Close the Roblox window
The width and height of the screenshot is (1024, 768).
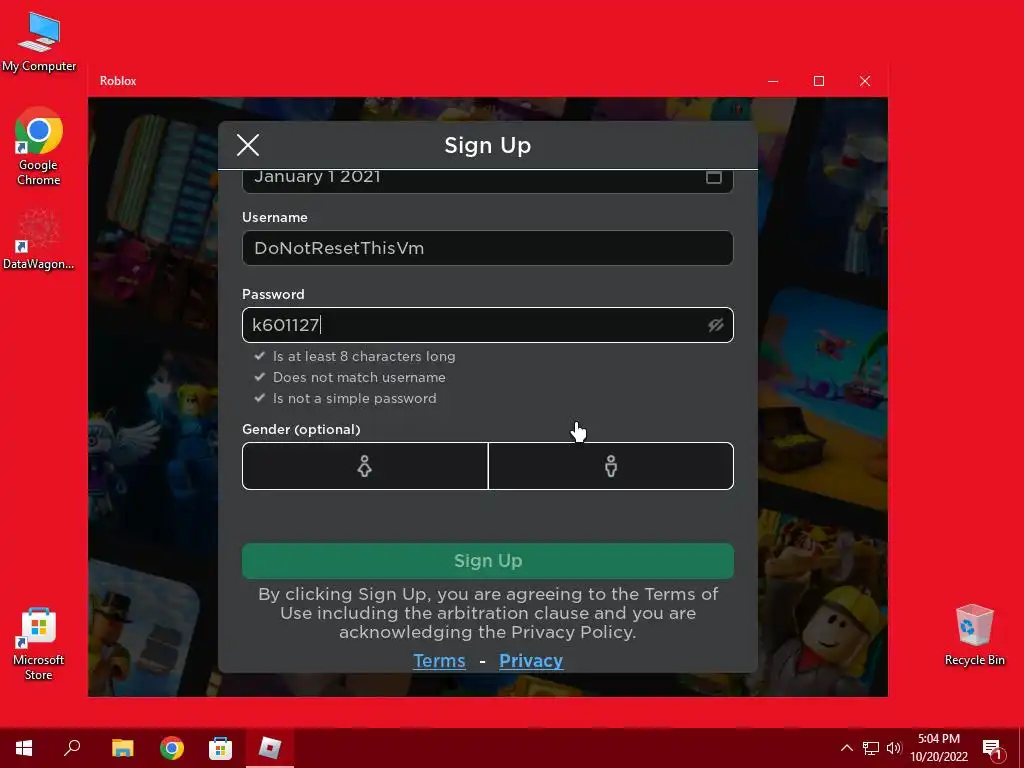click(x=865, y=81)
